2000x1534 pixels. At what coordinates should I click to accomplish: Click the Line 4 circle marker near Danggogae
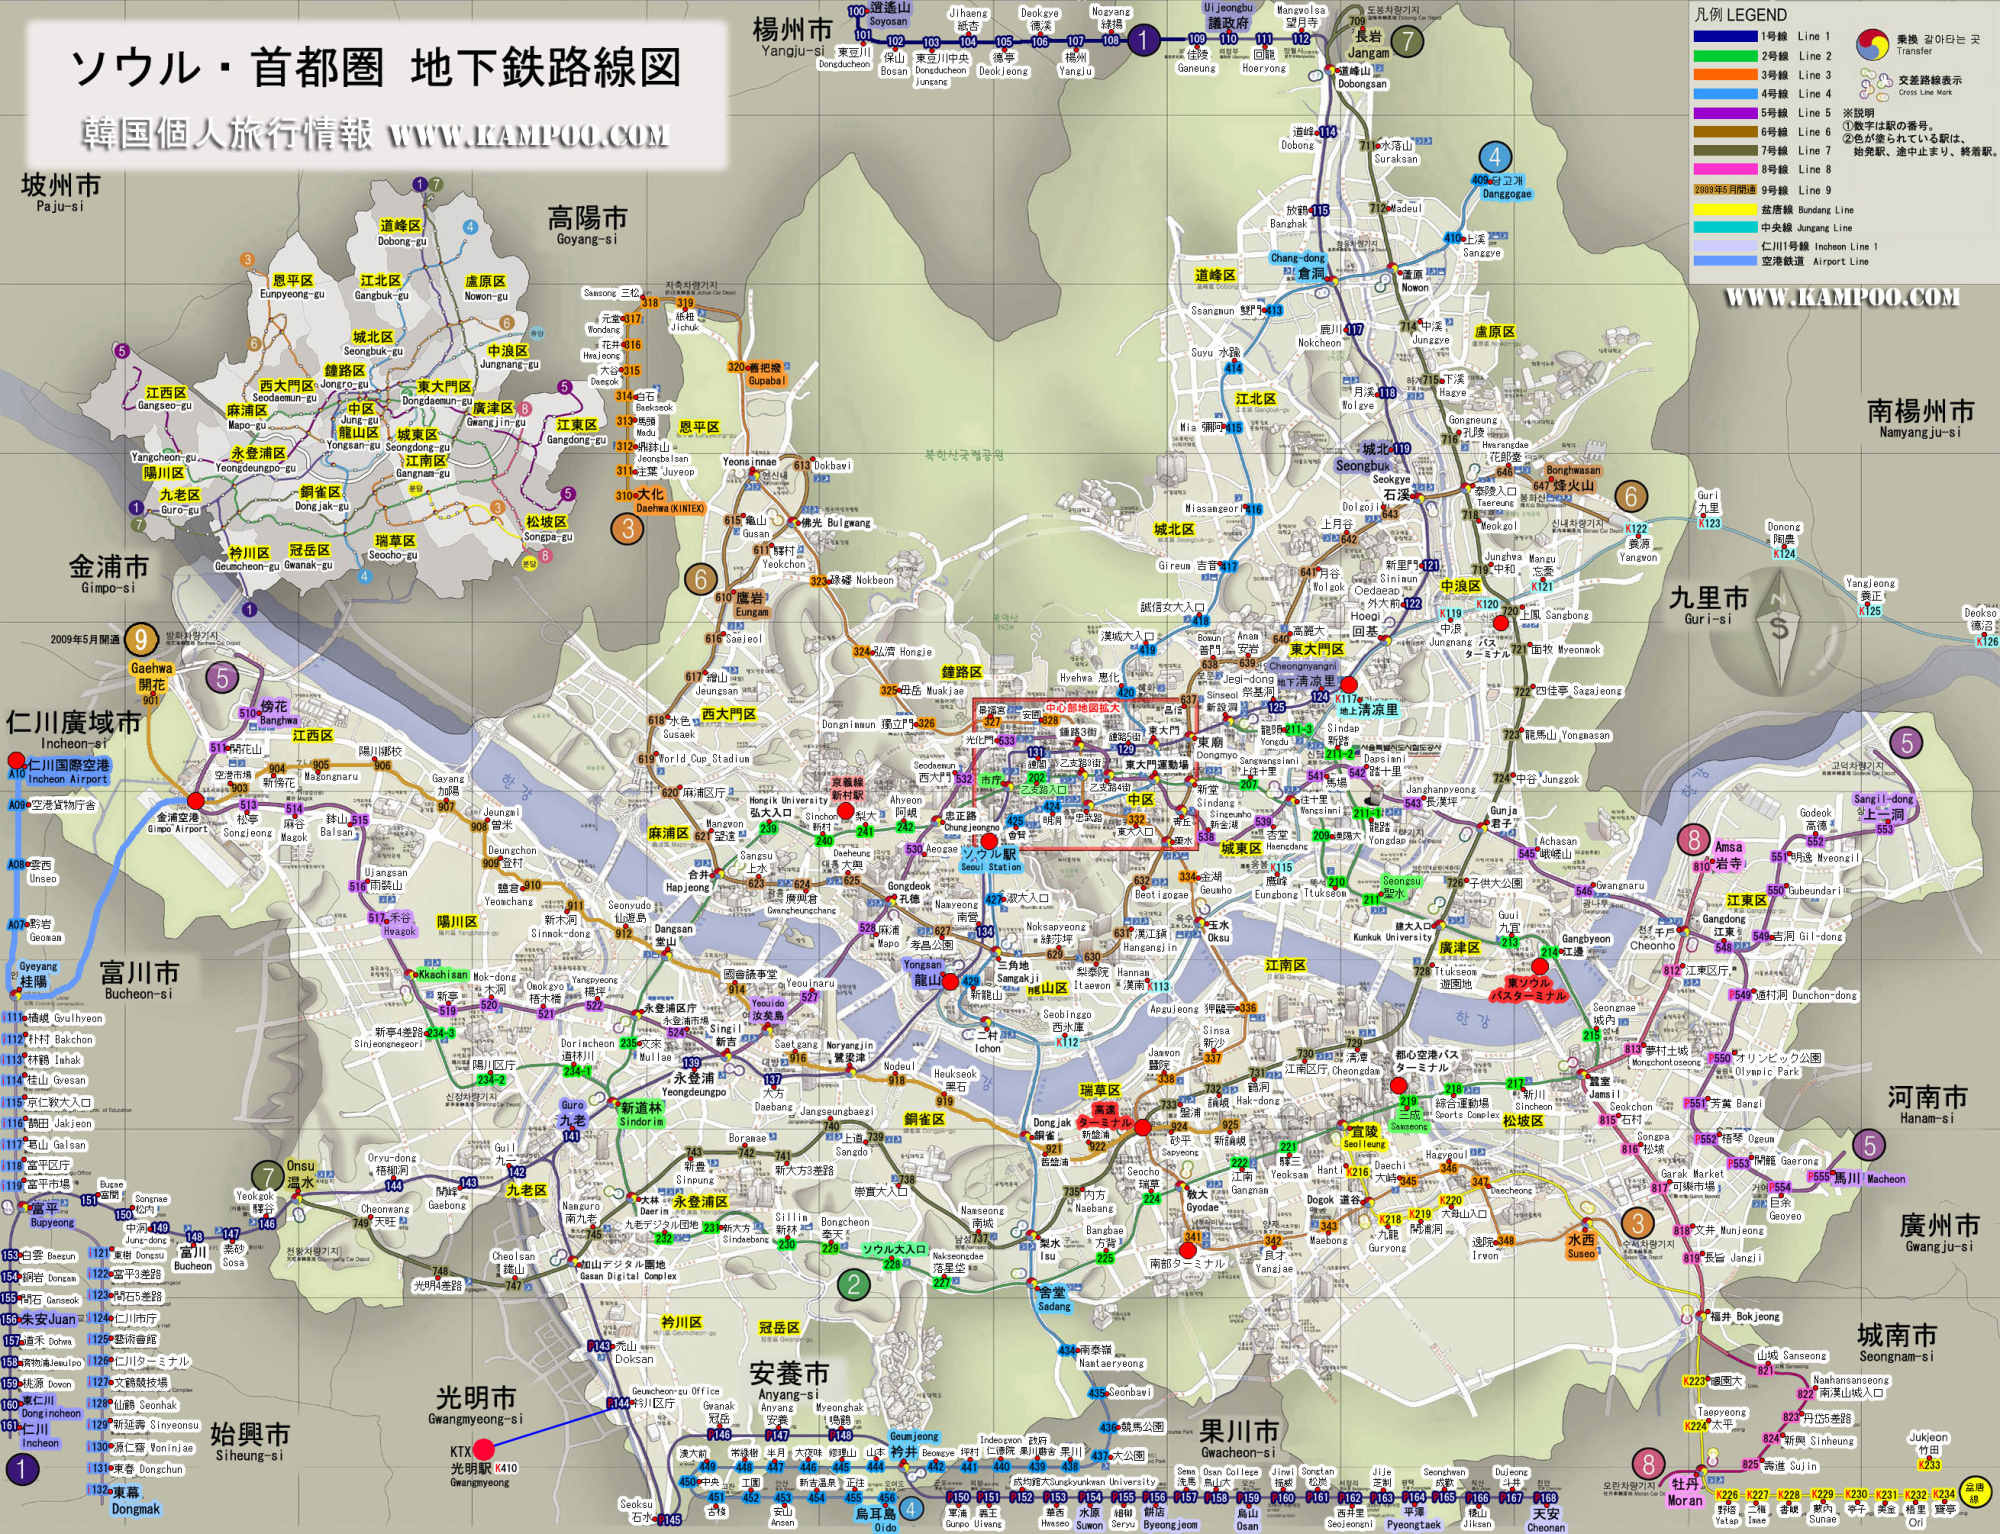coord(1495,157)
